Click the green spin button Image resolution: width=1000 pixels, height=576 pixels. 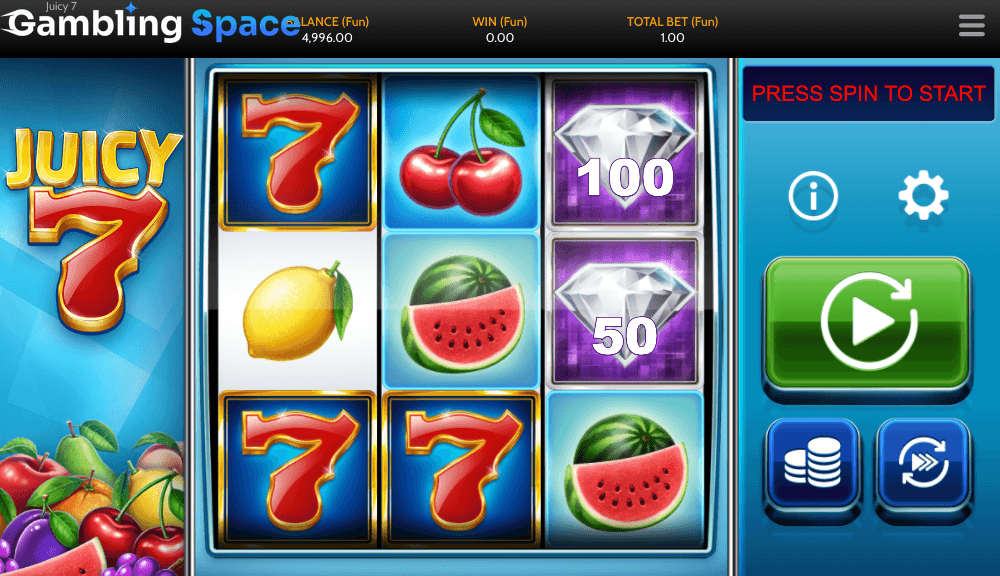(x=867, y=323)
